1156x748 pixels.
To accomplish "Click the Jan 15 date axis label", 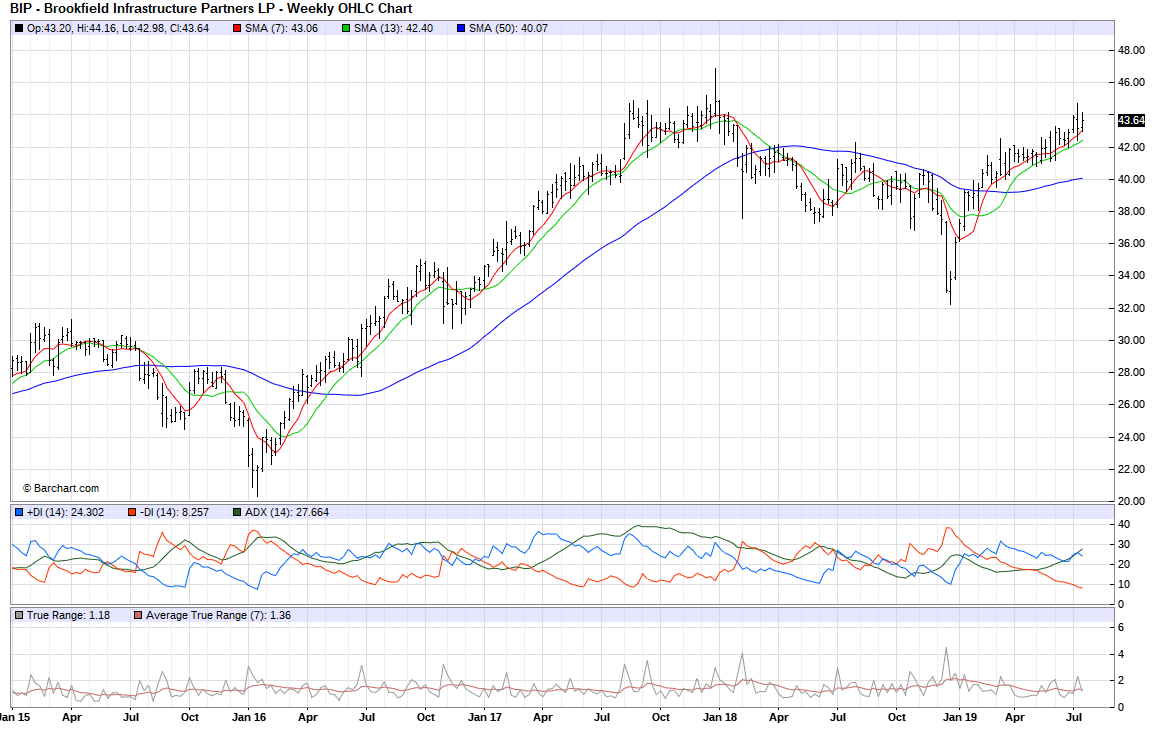I will point(15,717).
